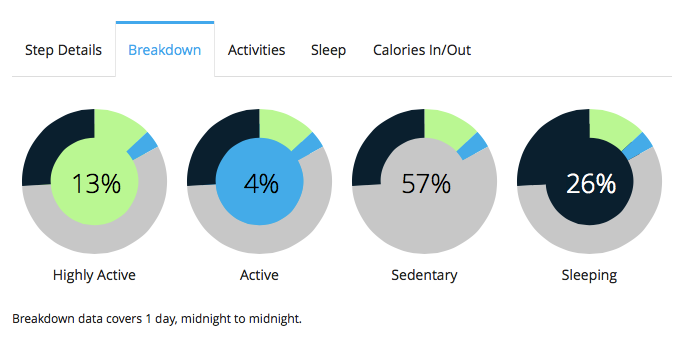Click the 4% Active donut center
Screen dimensions: 686x360
pos(260,183)
